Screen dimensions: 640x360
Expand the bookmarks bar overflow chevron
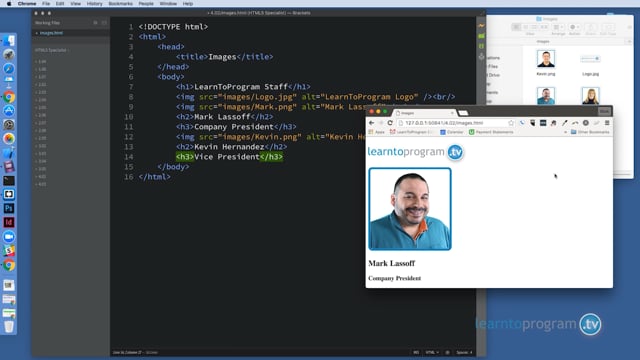tap(565, 132)
